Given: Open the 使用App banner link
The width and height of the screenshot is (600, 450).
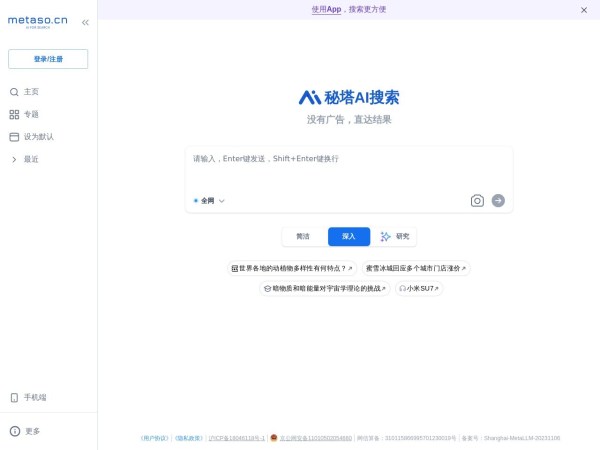Looking at the screenshot, I should (326, 9).
